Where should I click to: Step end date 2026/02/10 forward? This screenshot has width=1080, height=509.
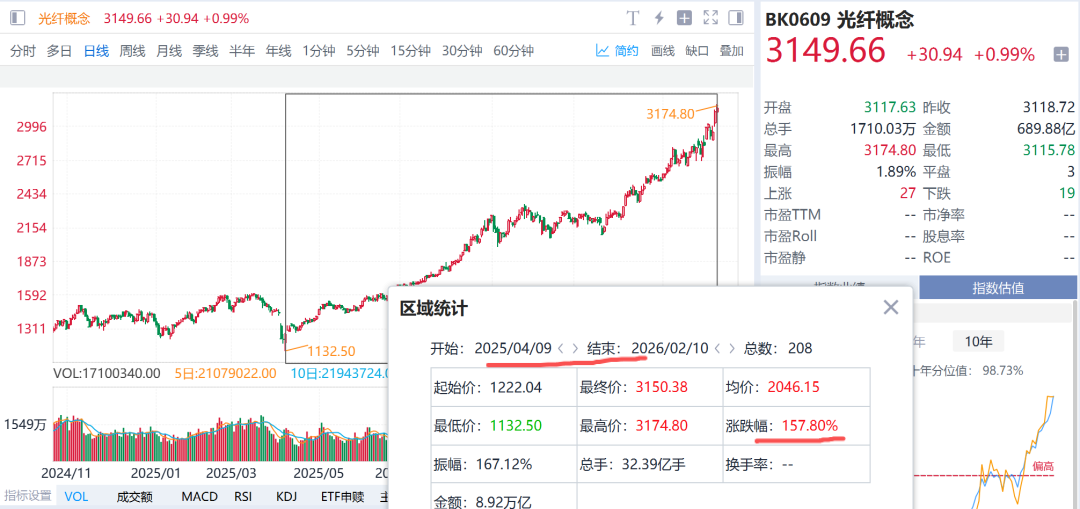pyautogui.click(x=731, y=349)
